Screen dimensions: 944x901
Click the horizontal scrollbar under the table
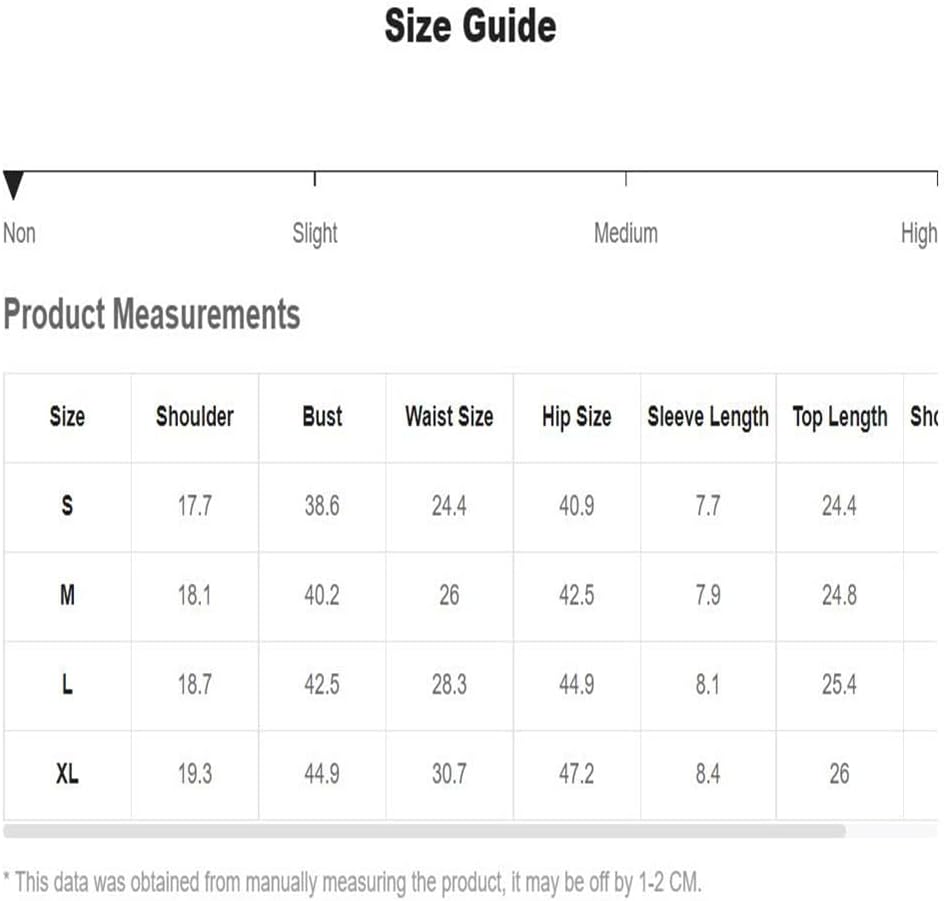(424, 831)
